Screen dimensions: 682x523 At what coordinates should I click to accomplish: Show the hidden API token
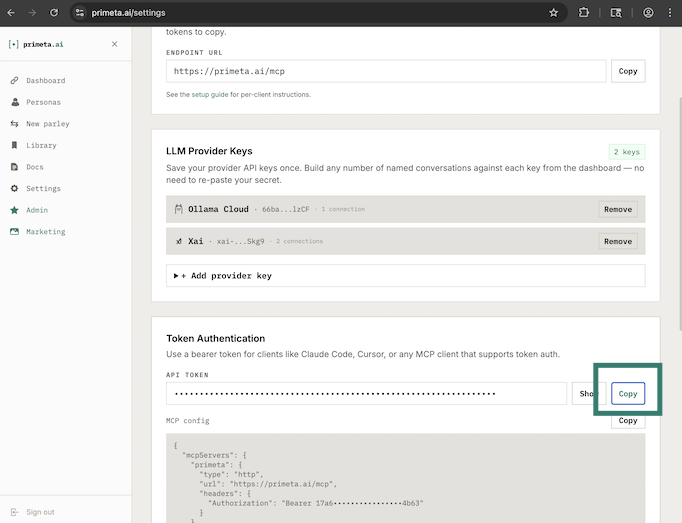(588, 393)
